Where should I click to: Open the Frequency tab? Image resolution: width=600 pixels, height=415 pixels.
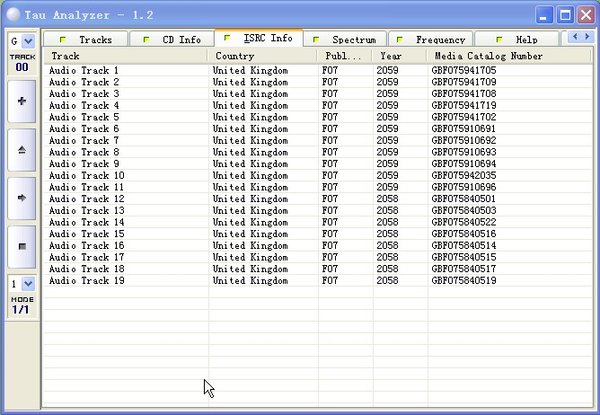click(430, 39)
